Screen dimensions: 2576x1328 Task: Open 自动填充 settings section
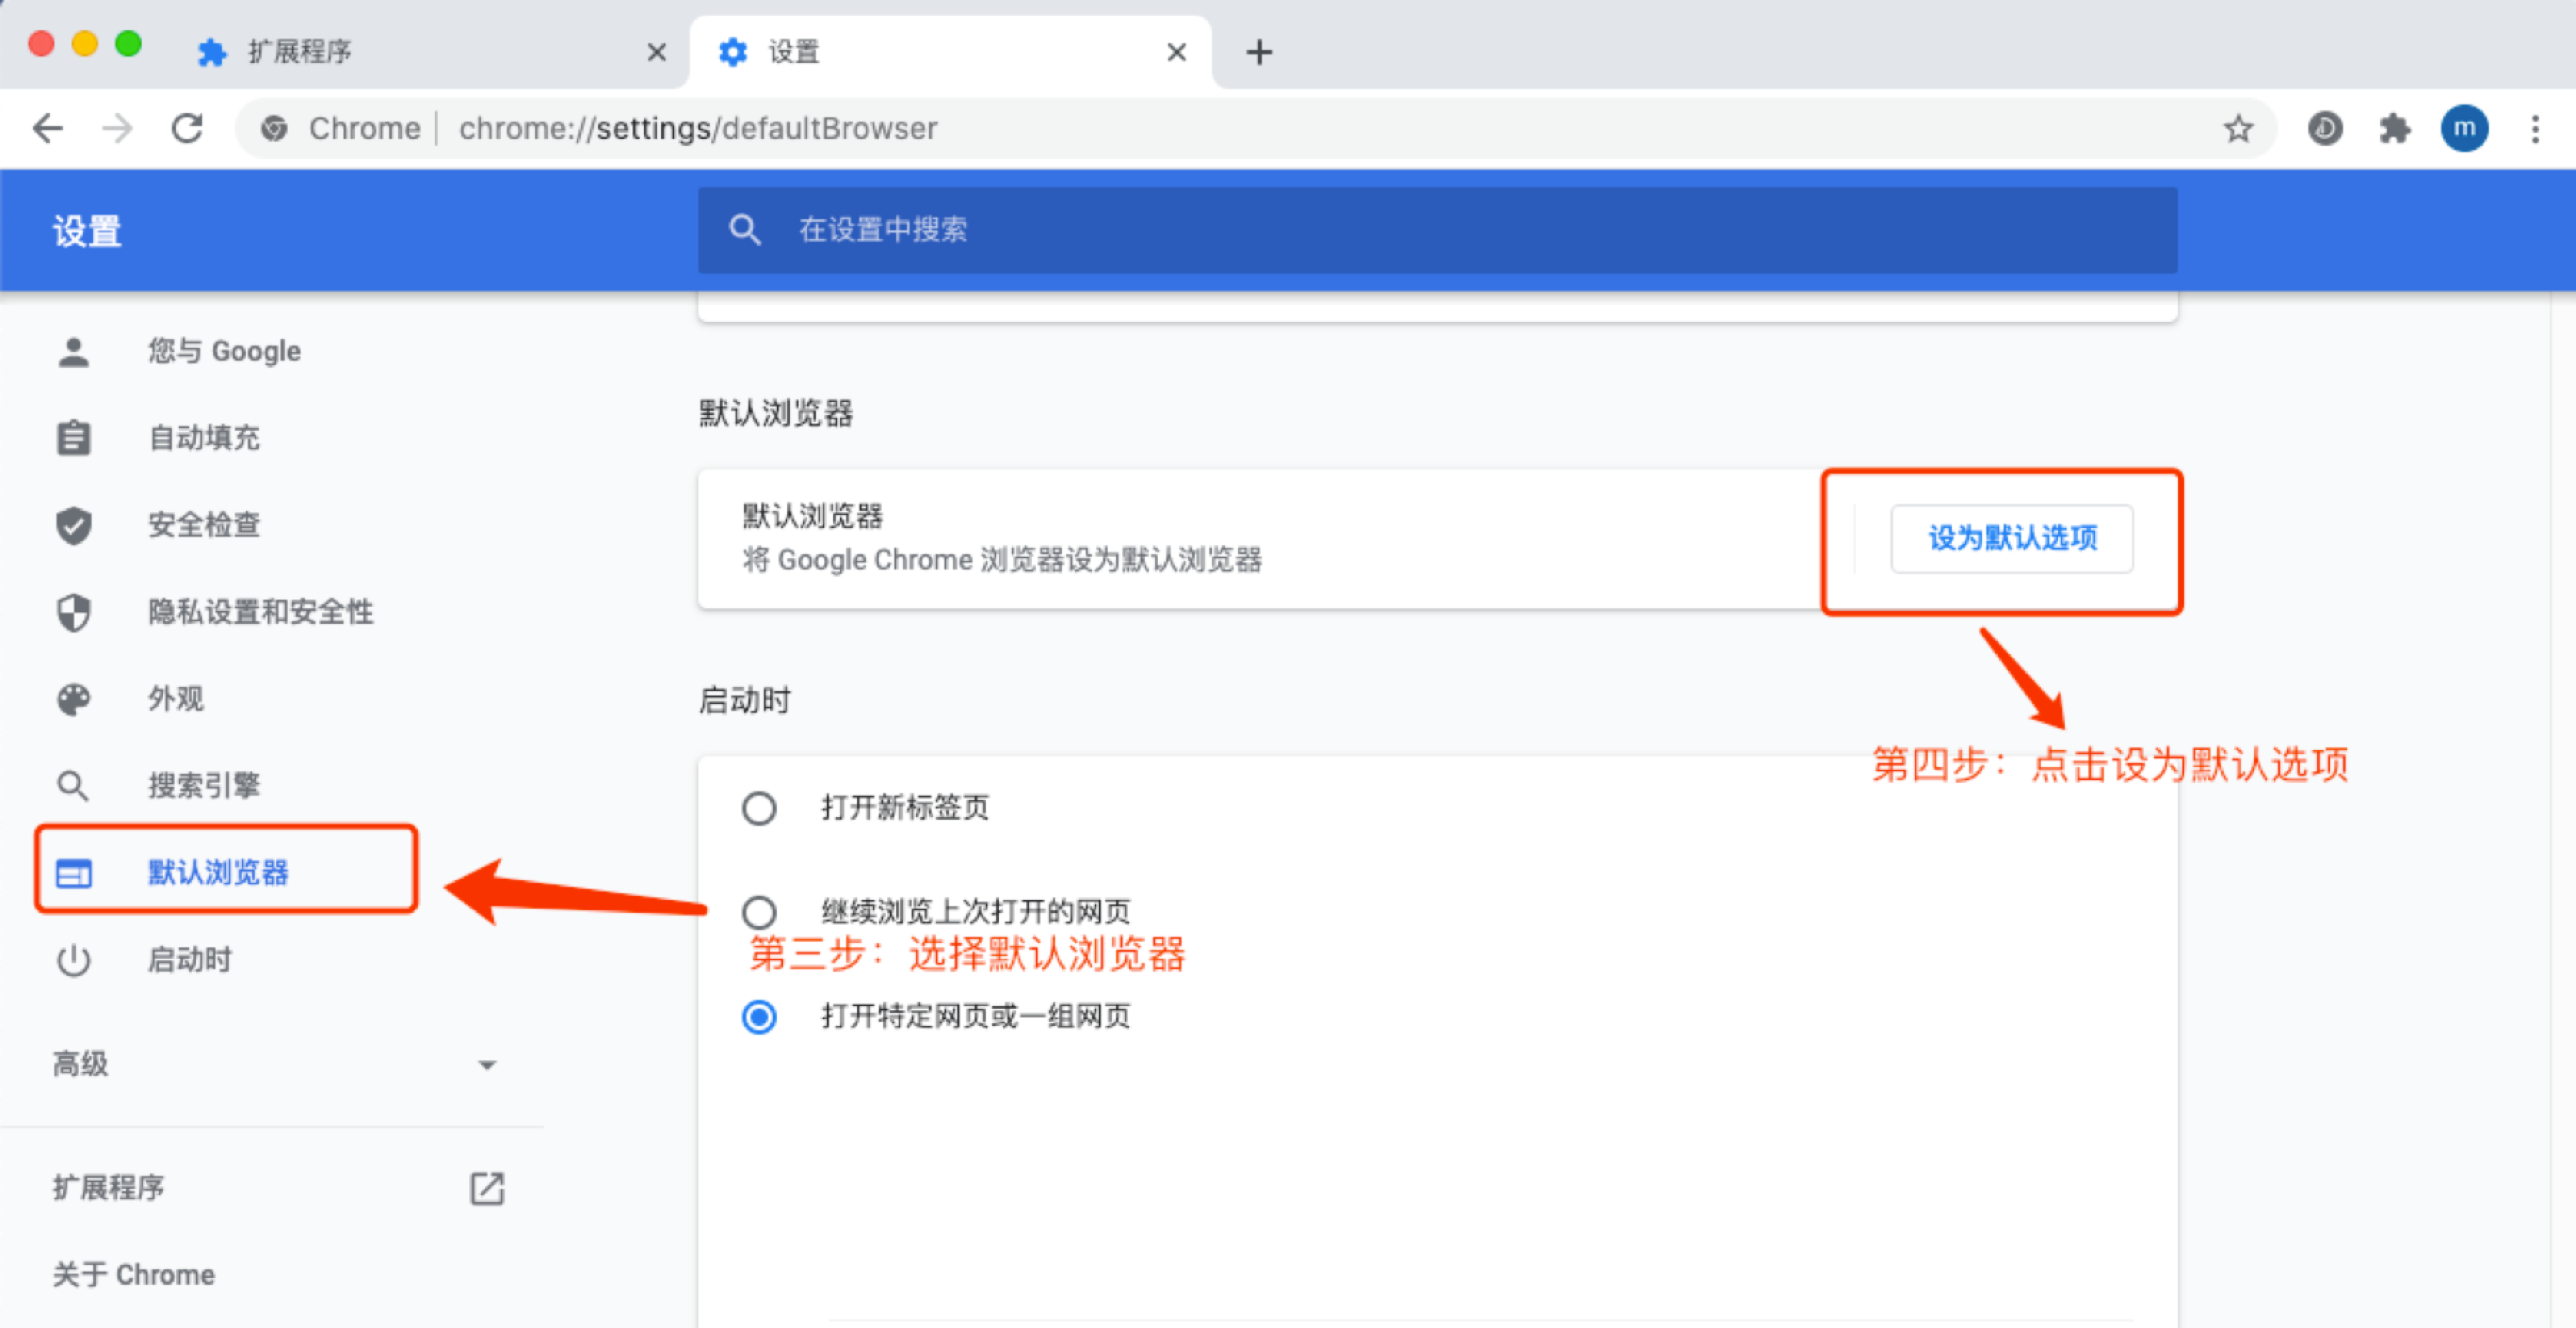tap(204, 438)
